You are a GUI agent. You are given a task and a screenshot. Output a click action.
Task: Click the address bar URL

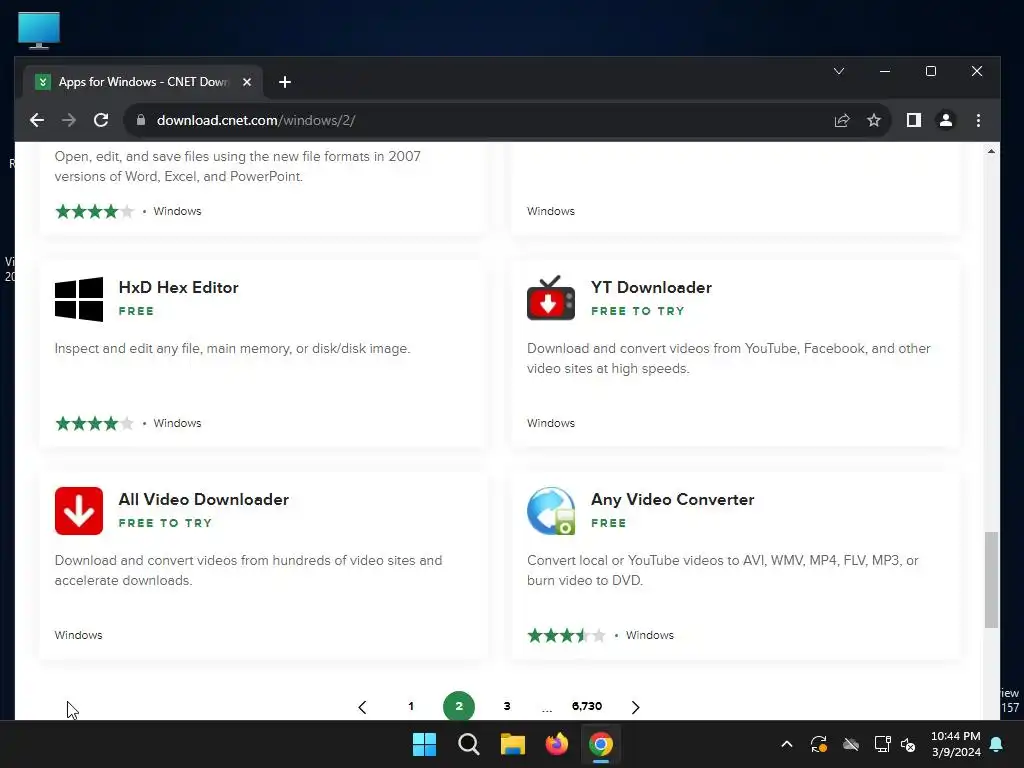tap(256, 120)
